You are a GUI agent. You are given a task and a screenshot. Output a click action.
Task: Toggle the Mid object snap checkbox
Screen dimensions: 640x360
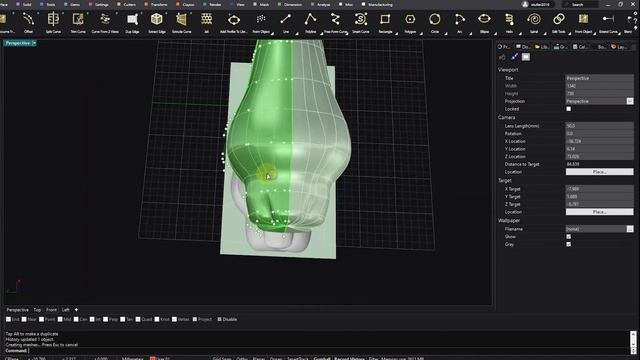click(60, 319)
